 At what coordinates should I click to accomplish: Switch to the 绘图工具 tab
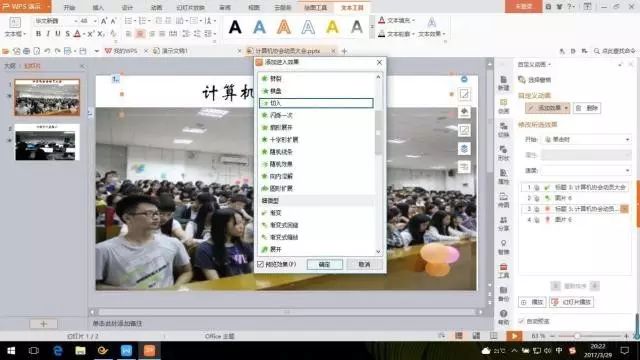pos(316,7)
